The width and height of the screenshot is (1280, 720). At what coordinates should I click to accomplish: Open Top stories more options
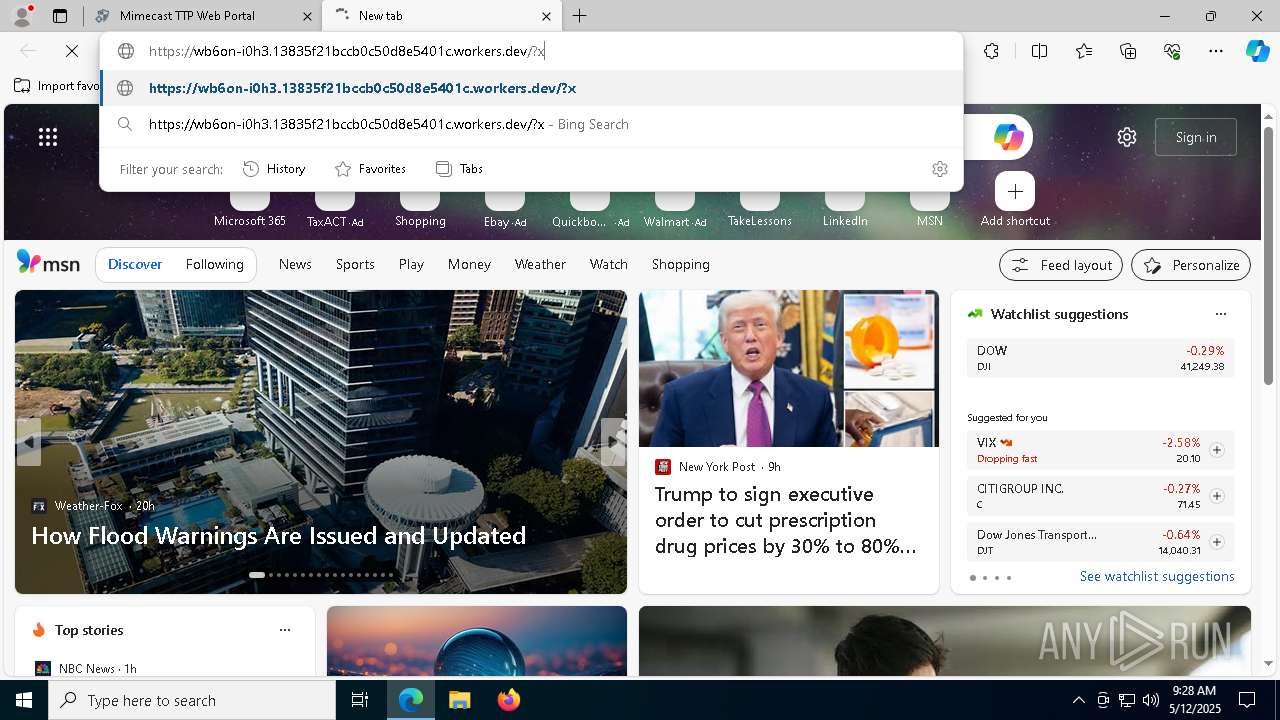click(x=285, y=630)
